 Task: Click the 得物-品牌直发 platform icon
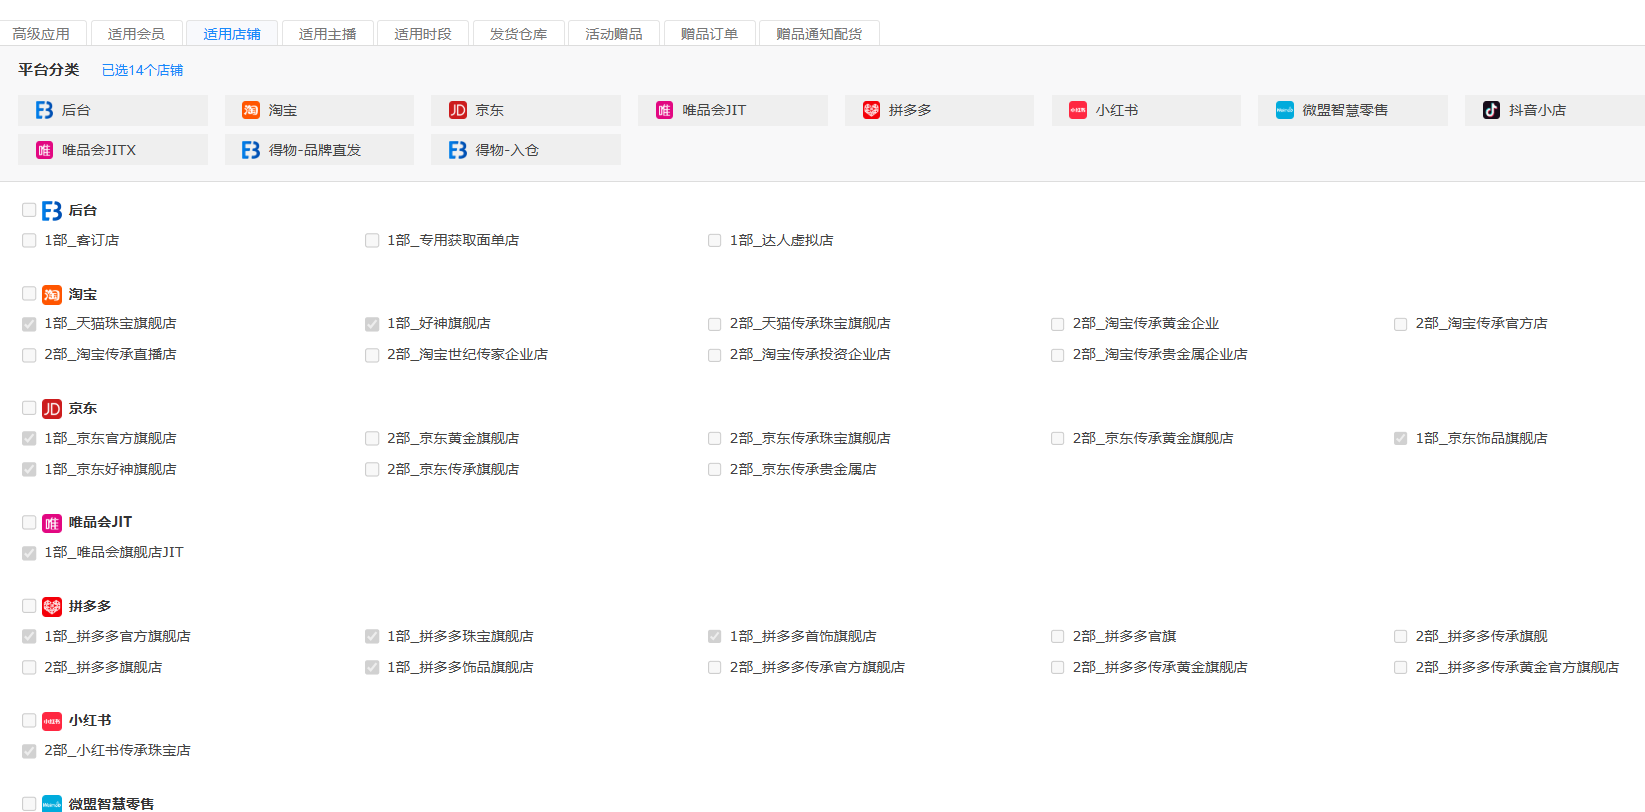click(x=251, y=150)
